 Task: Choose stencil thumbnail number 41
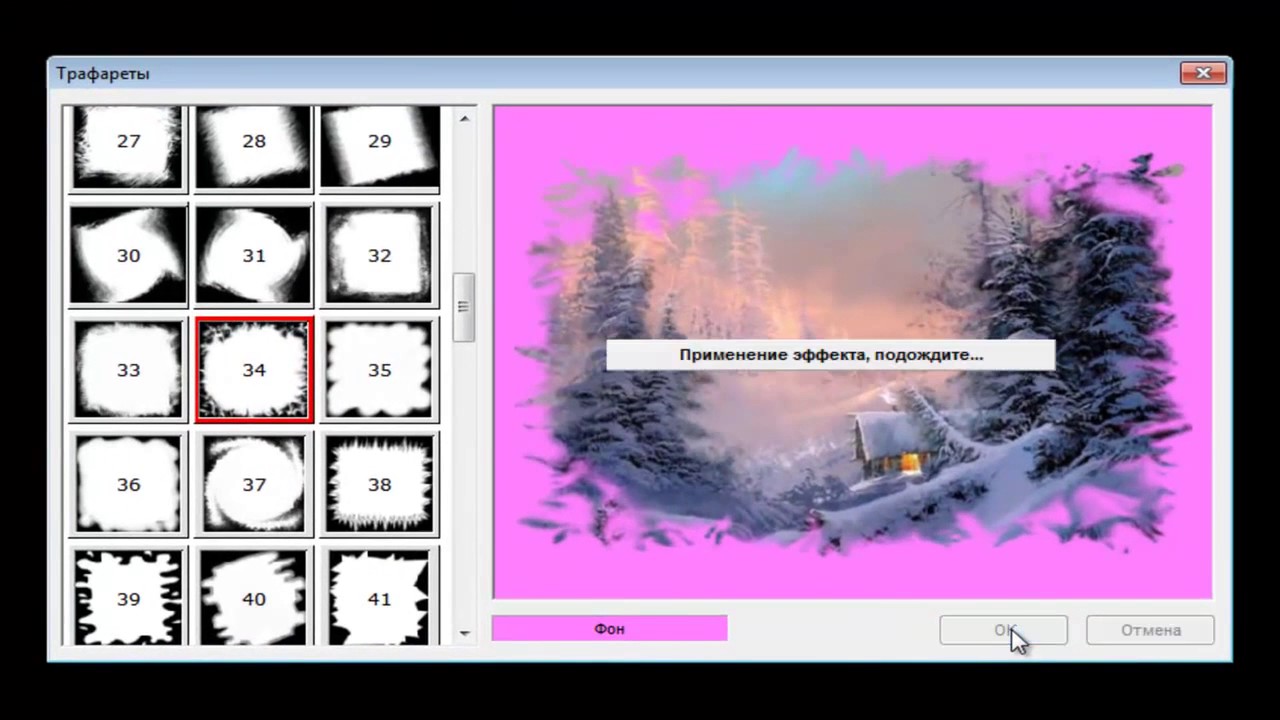(x=379, y=597)
